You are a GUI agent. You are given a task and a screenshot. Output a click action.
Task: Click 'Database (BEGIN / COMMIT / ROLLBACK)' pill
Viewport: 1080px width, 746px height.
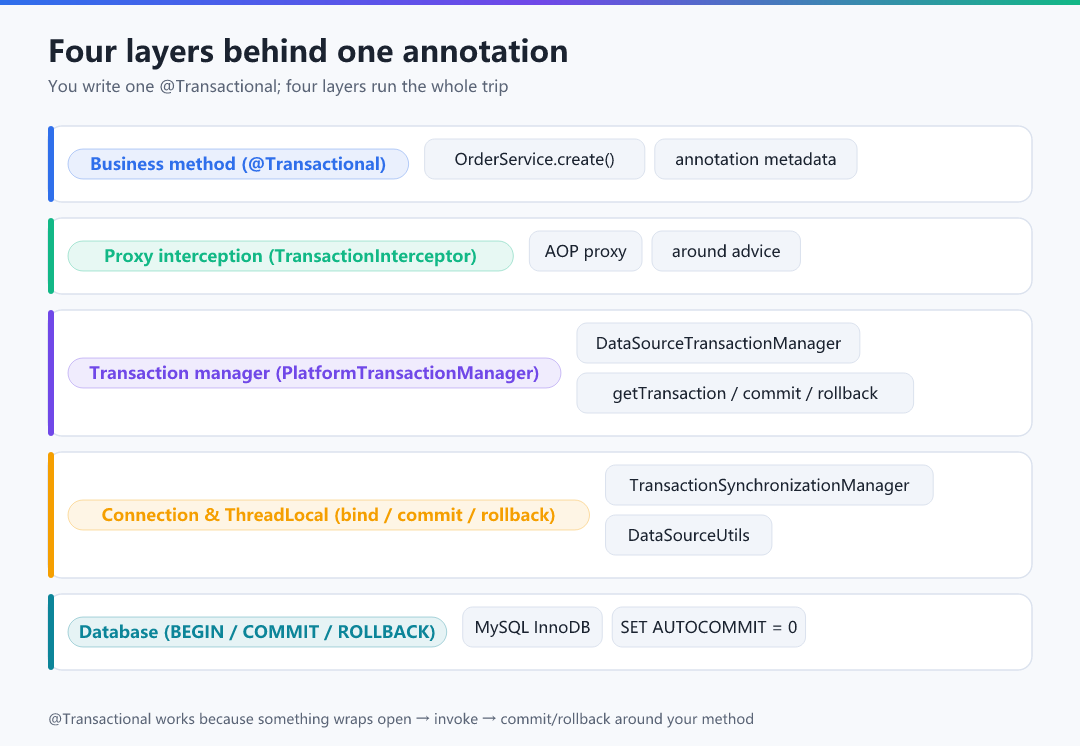258,632
